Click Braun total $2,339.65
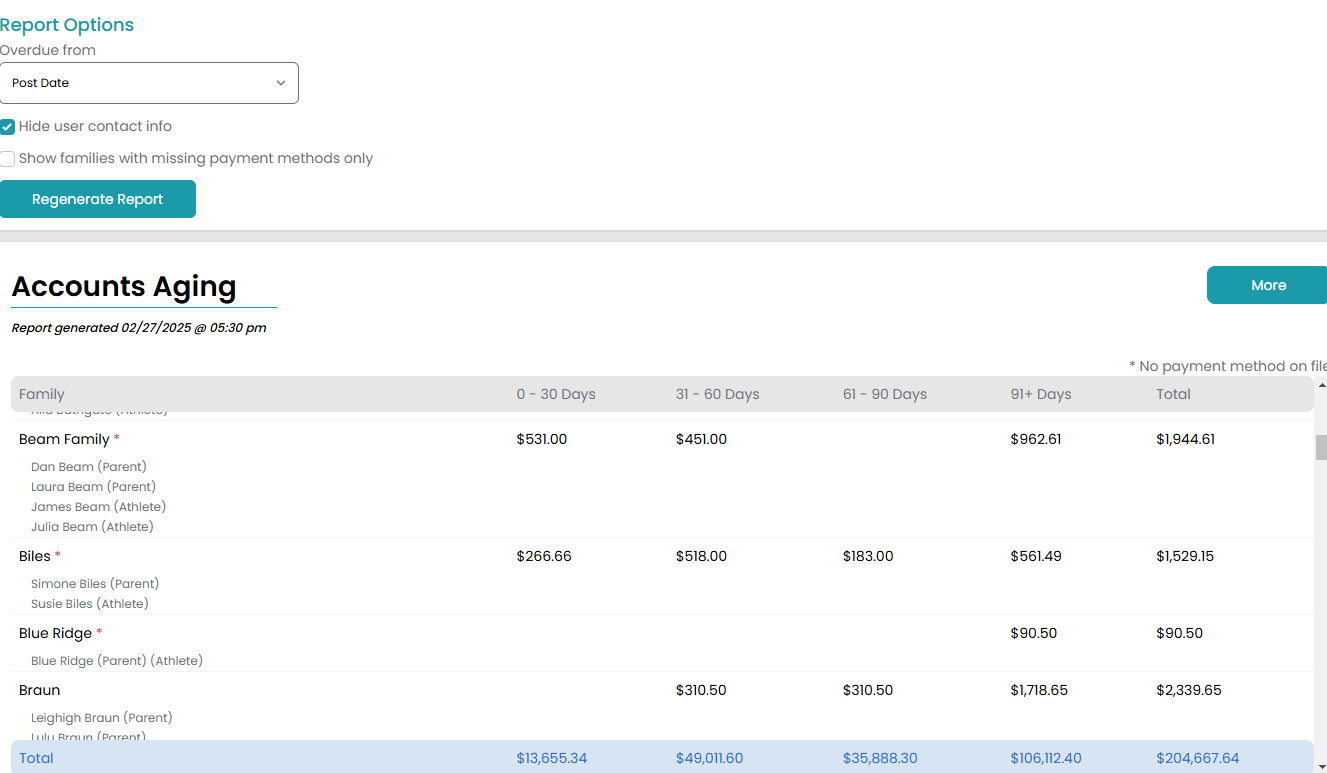This screenshot has height=773, width=1327. click(x=1187, y=690)
